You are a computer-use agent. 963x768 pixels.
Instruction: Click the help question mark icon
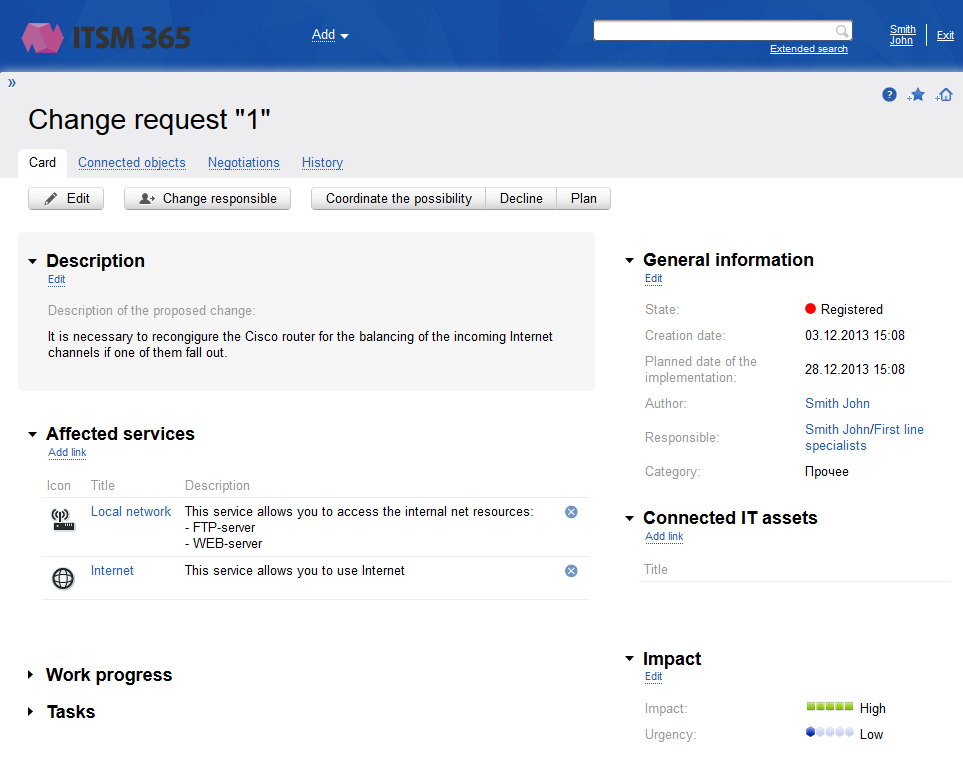pyautogui.click(x=889, y=94)
